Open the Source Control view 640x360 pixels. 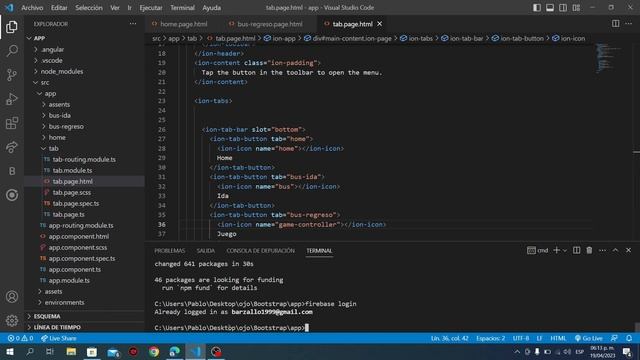(12, 75)
